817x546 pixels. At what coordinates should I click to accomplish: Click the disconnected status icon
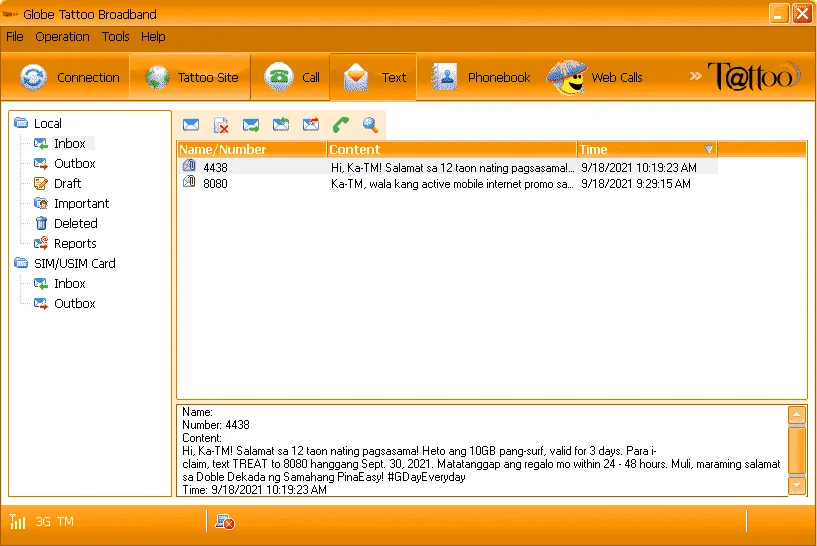coord(225,522)
